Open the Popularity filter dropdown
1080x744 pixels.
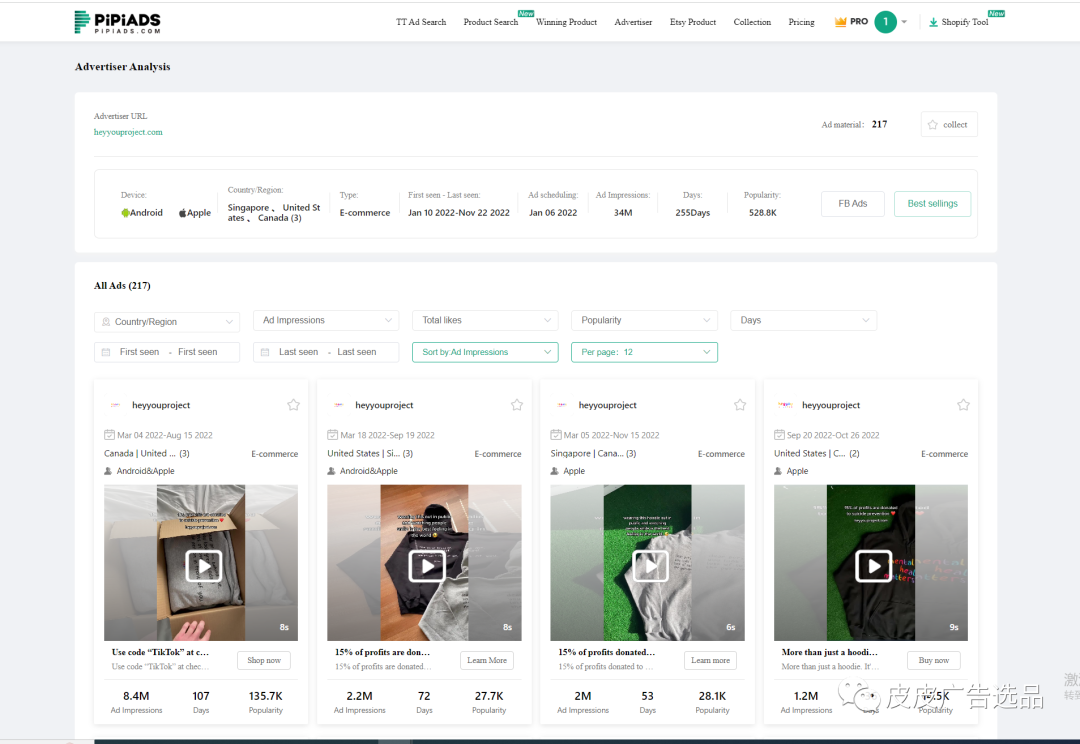[644, 320]
